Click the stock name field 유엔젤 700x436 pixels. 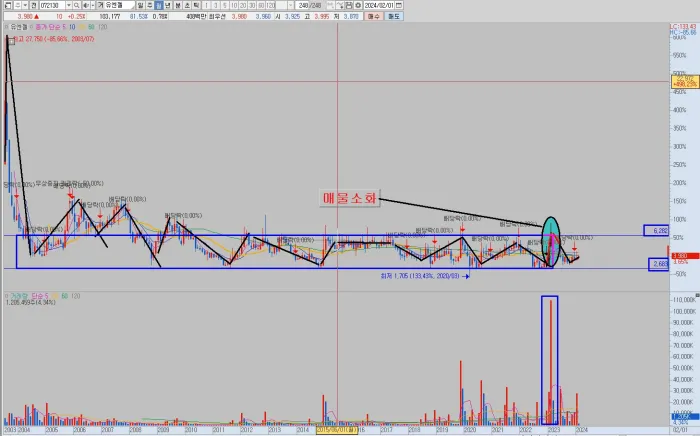119,5
